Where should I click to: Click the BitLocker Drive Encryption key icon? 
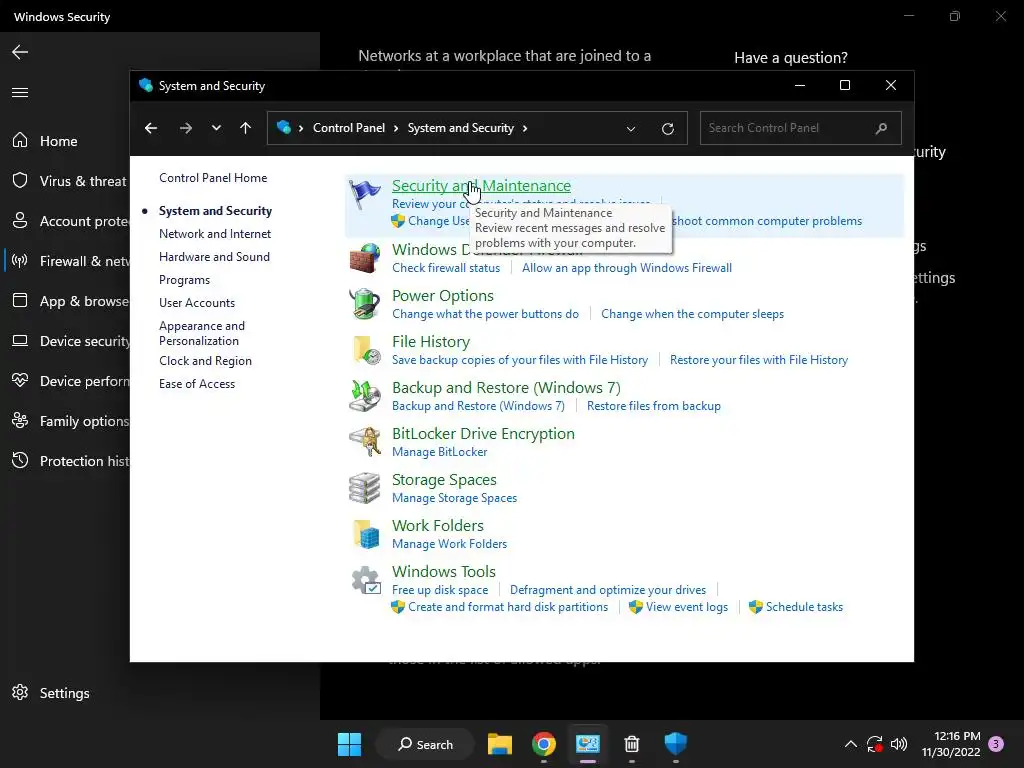tap(364, 442)
